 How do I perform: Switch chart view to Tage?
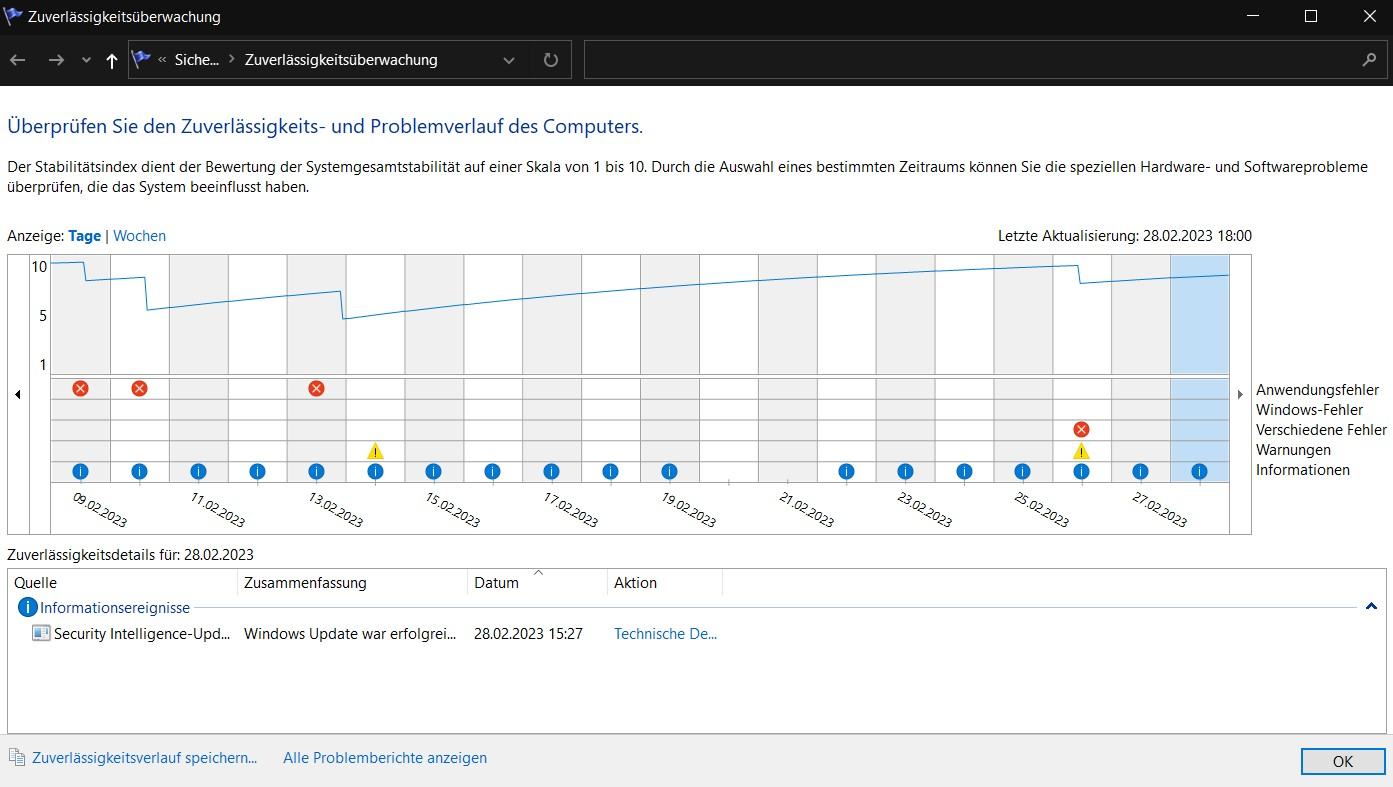(84, 236)
